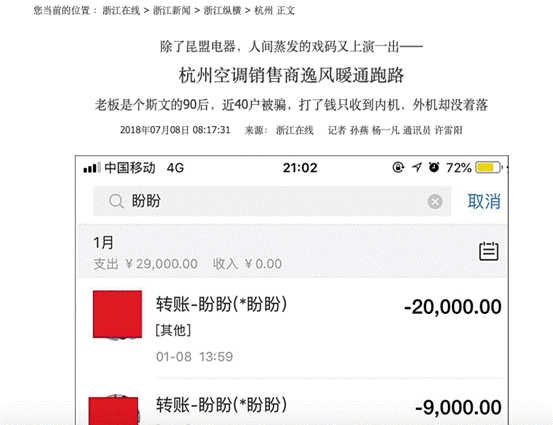Open the 浙江在线 breadcrumb link
This screenshot has height=425, width=553.
(x=121, y=11)
